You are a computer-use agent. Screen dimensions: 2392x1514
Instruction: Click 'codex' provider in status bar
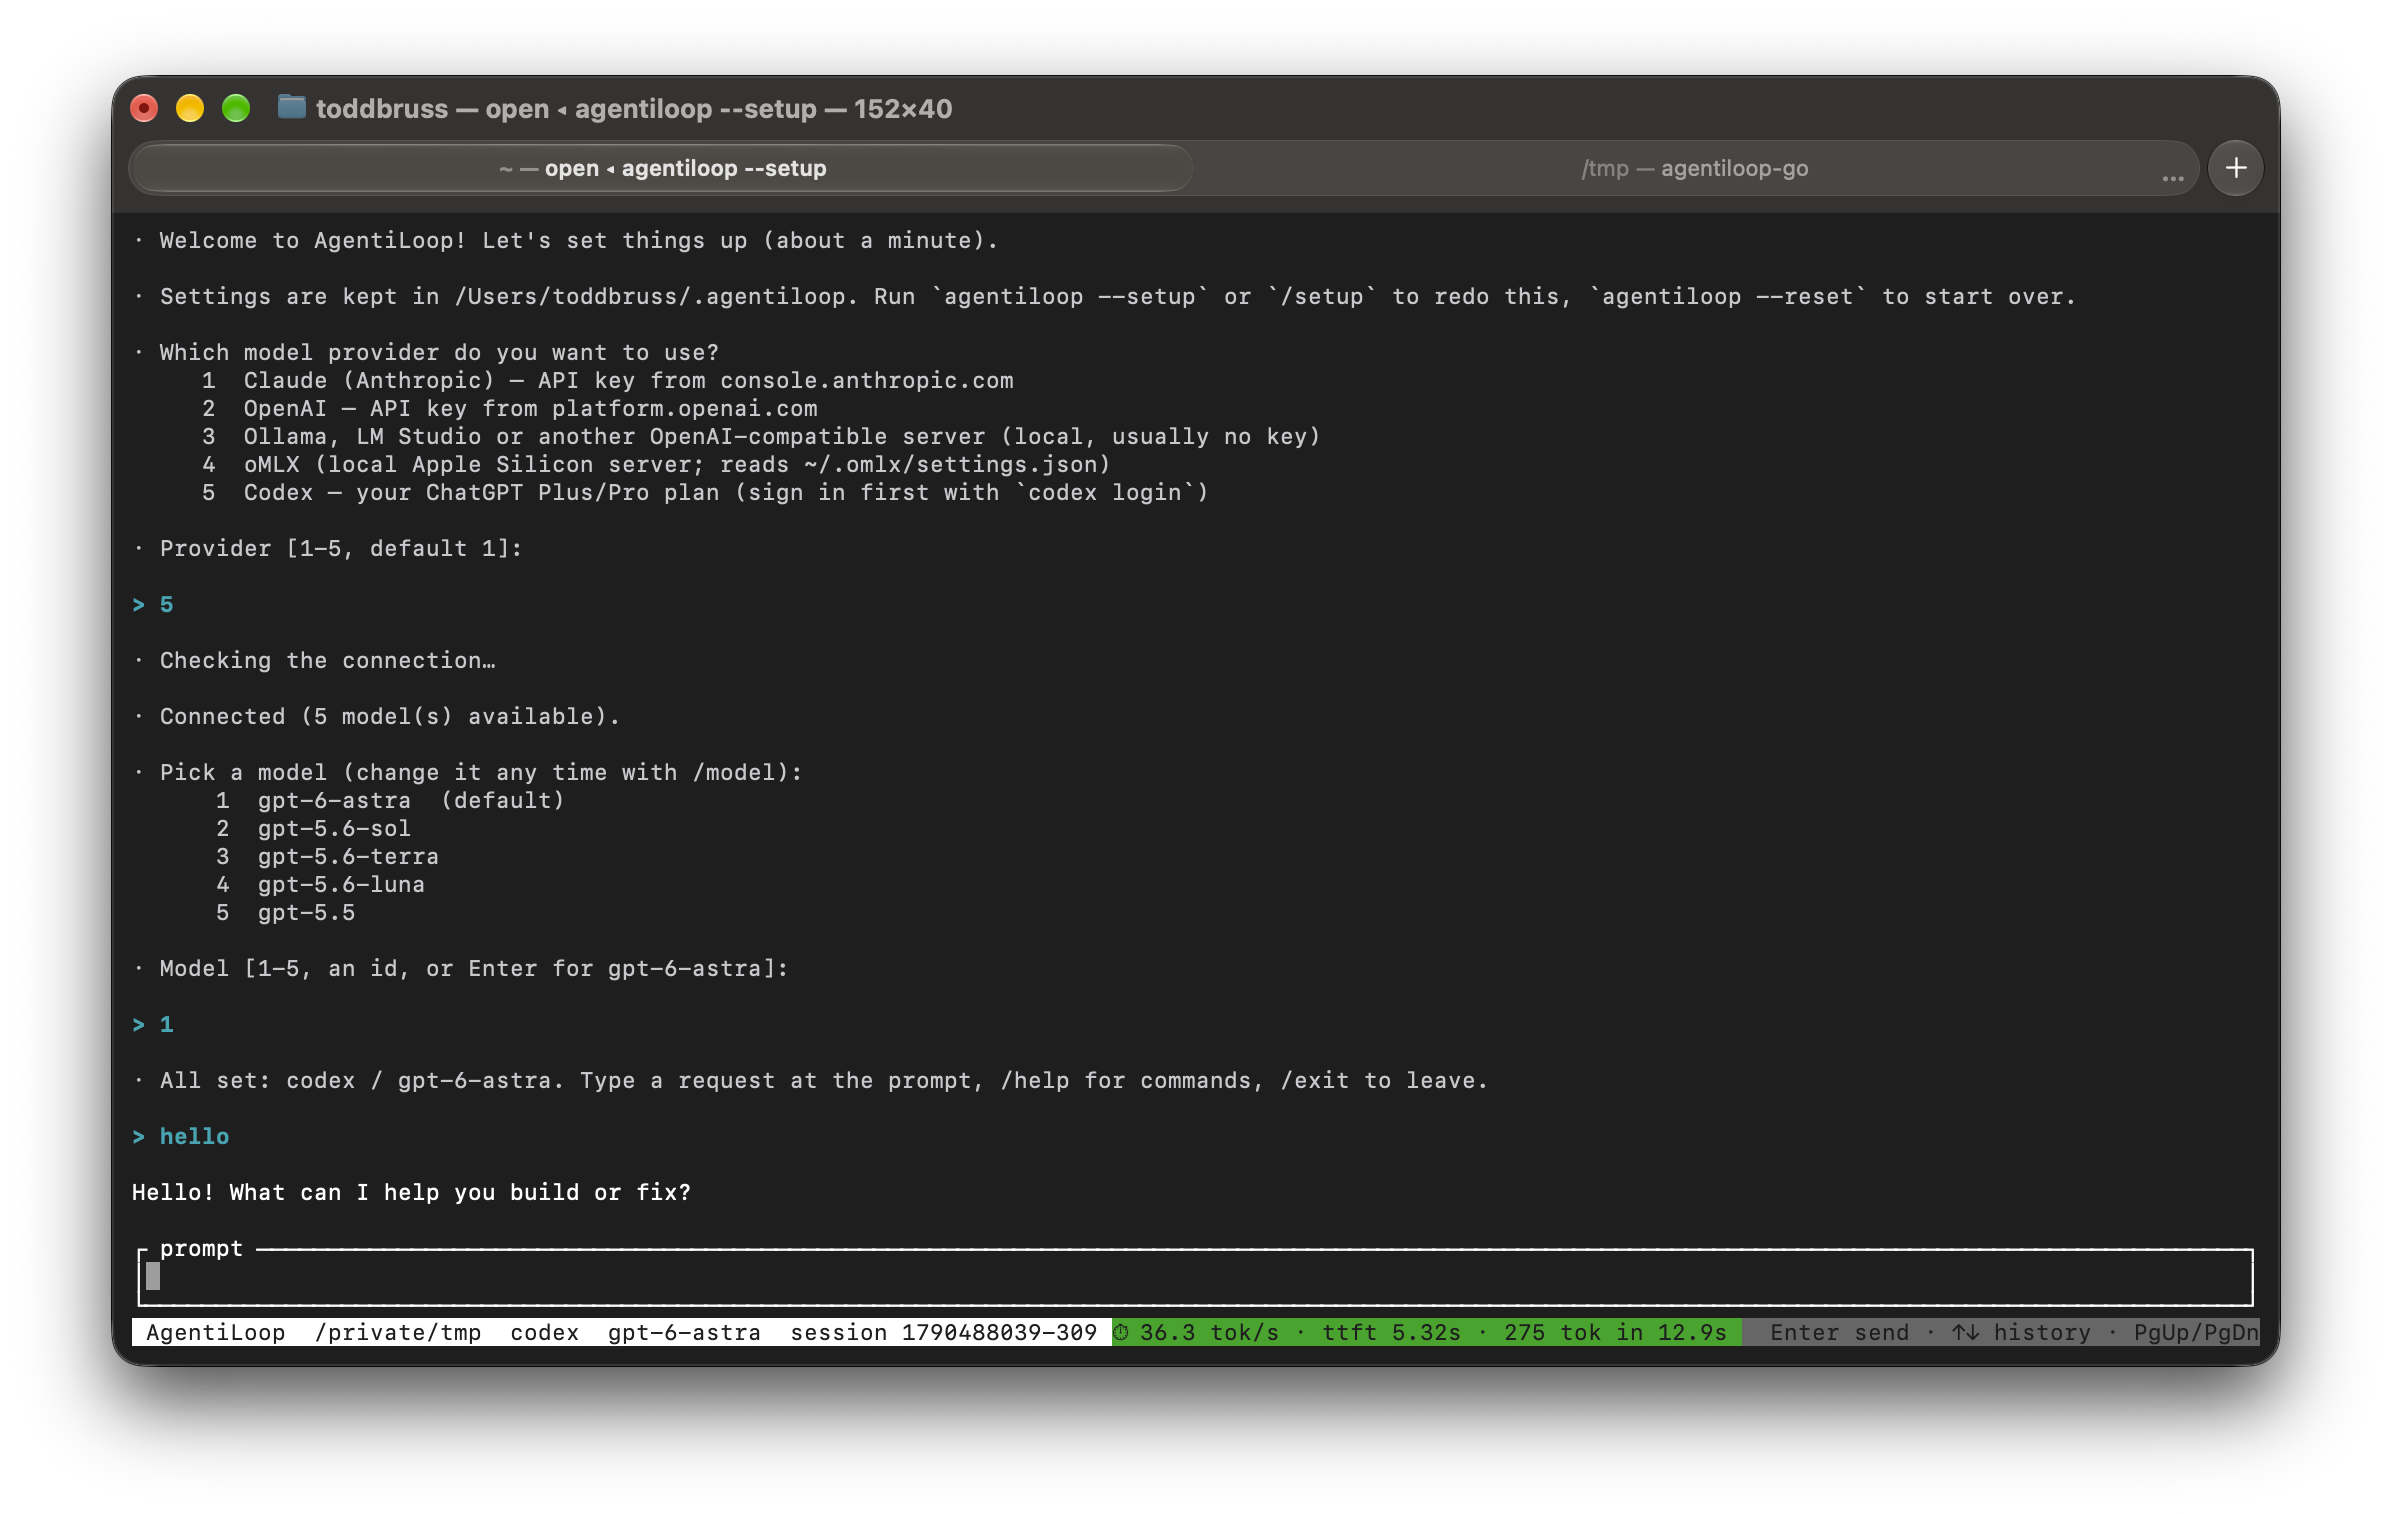(x=544, y=1332)
